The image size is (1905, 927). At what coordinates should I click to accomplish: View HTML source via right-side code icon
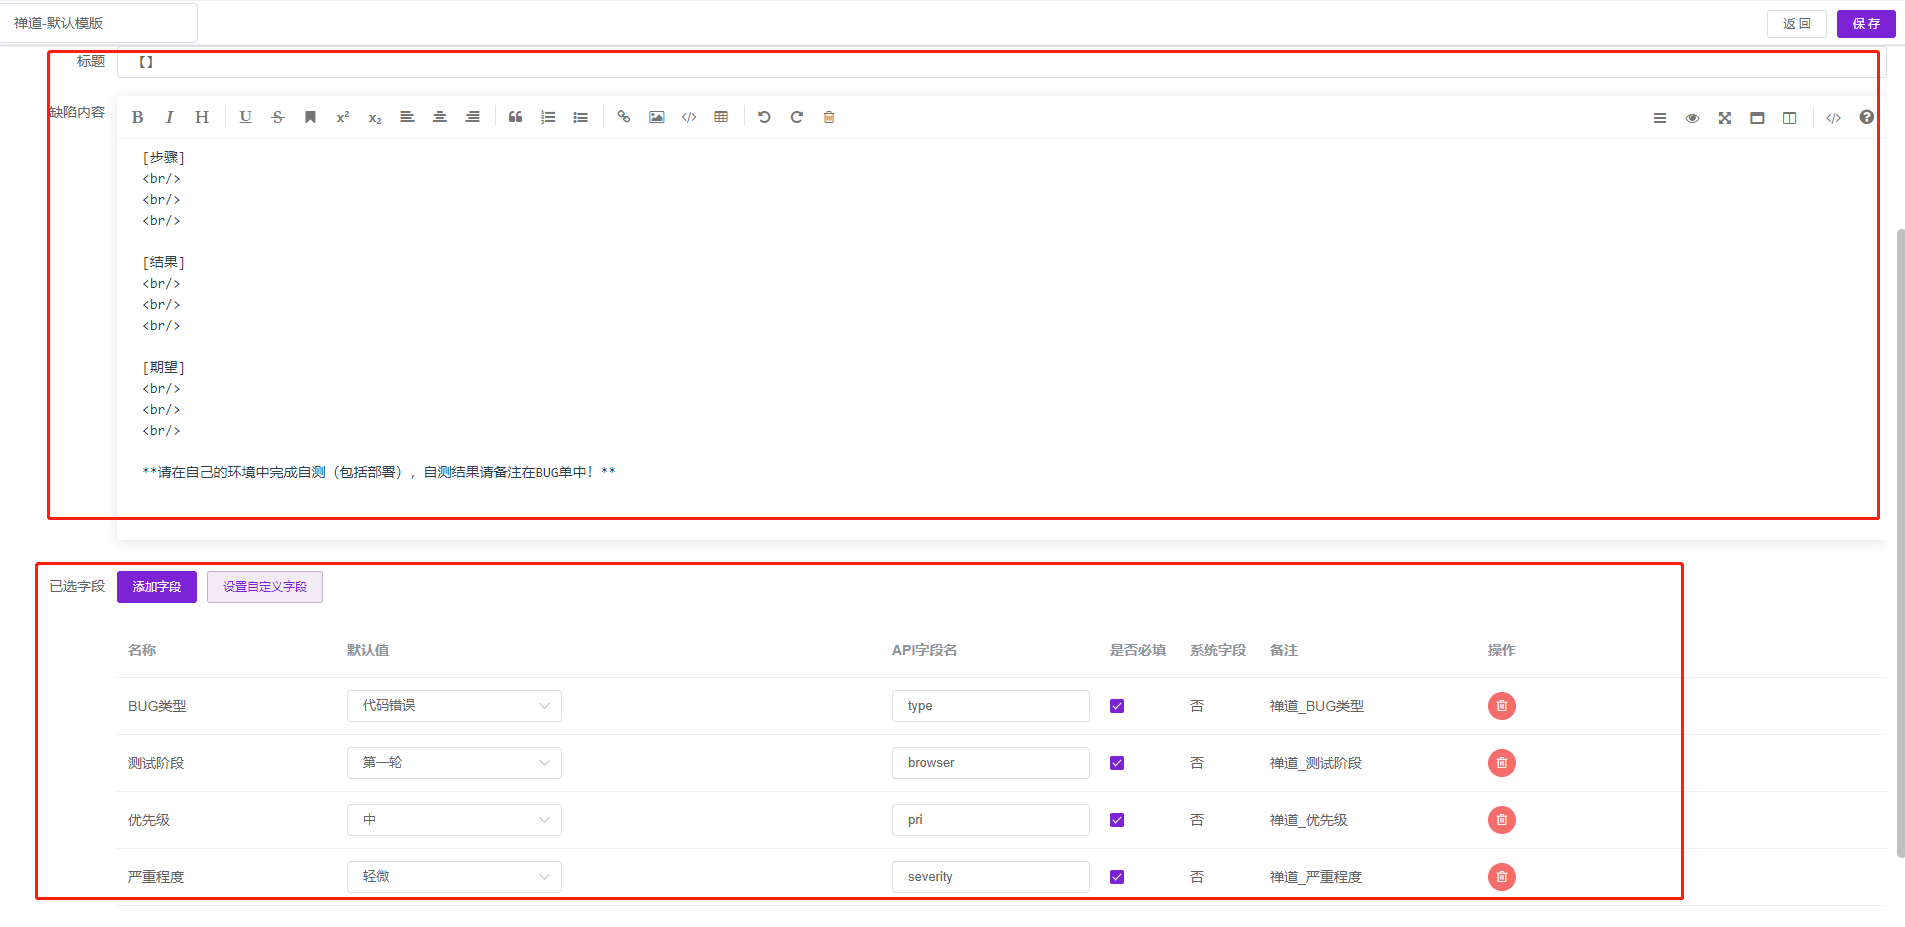click(x=1833, y=118)
